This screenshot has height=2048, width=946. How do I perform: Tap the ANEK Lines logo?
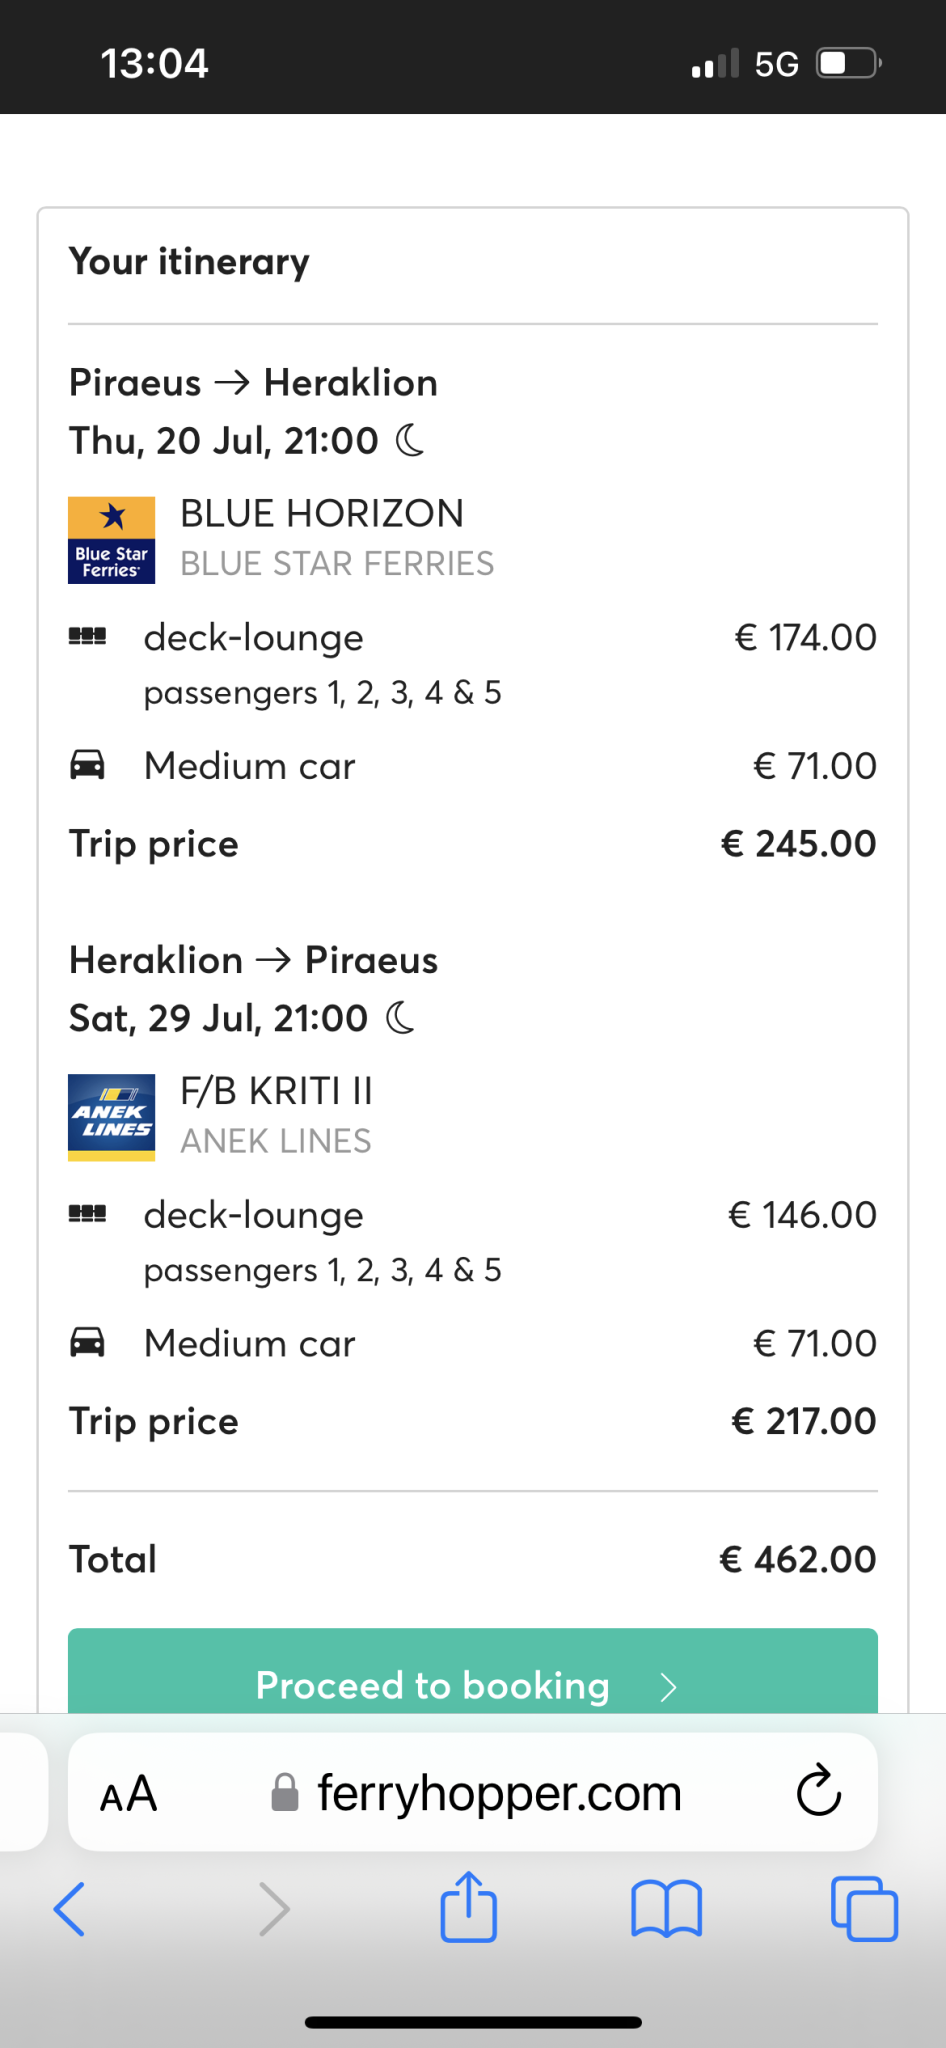tap(111, 1117)
